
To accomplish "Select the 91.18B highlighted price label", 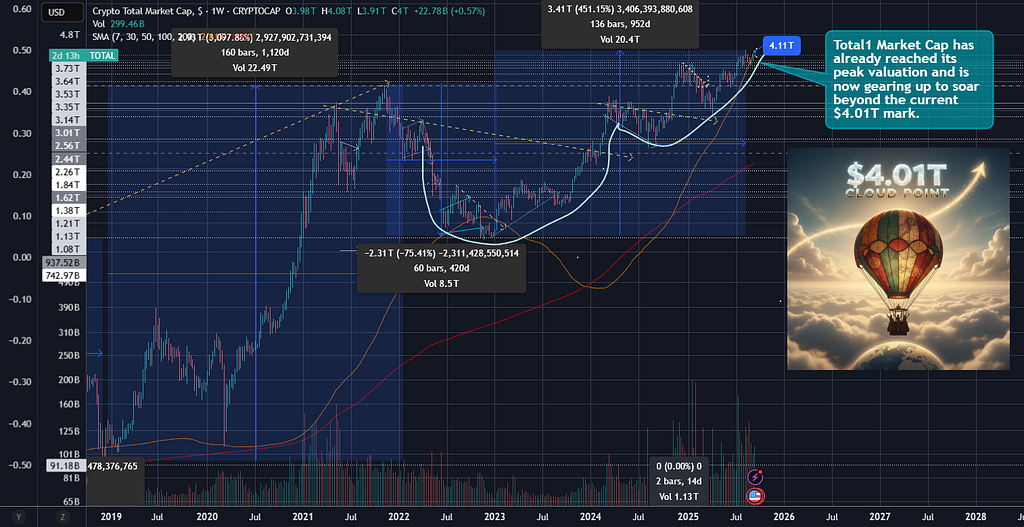I will coord(67,466).
